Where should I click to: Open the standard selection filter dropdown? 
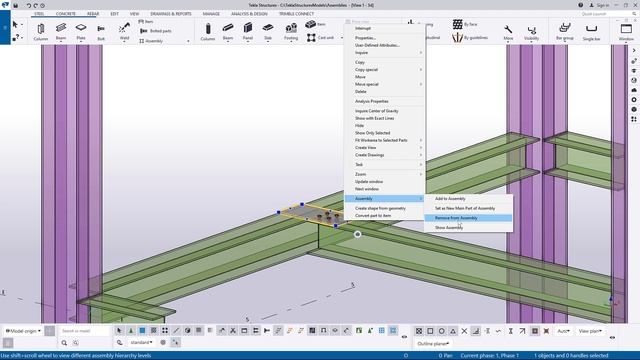pos(141,342)
